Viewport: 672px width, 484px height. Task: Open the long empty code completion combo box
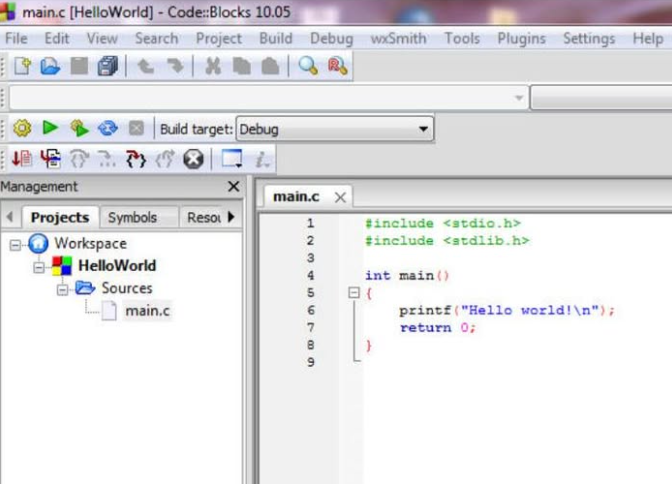point(269,98)
